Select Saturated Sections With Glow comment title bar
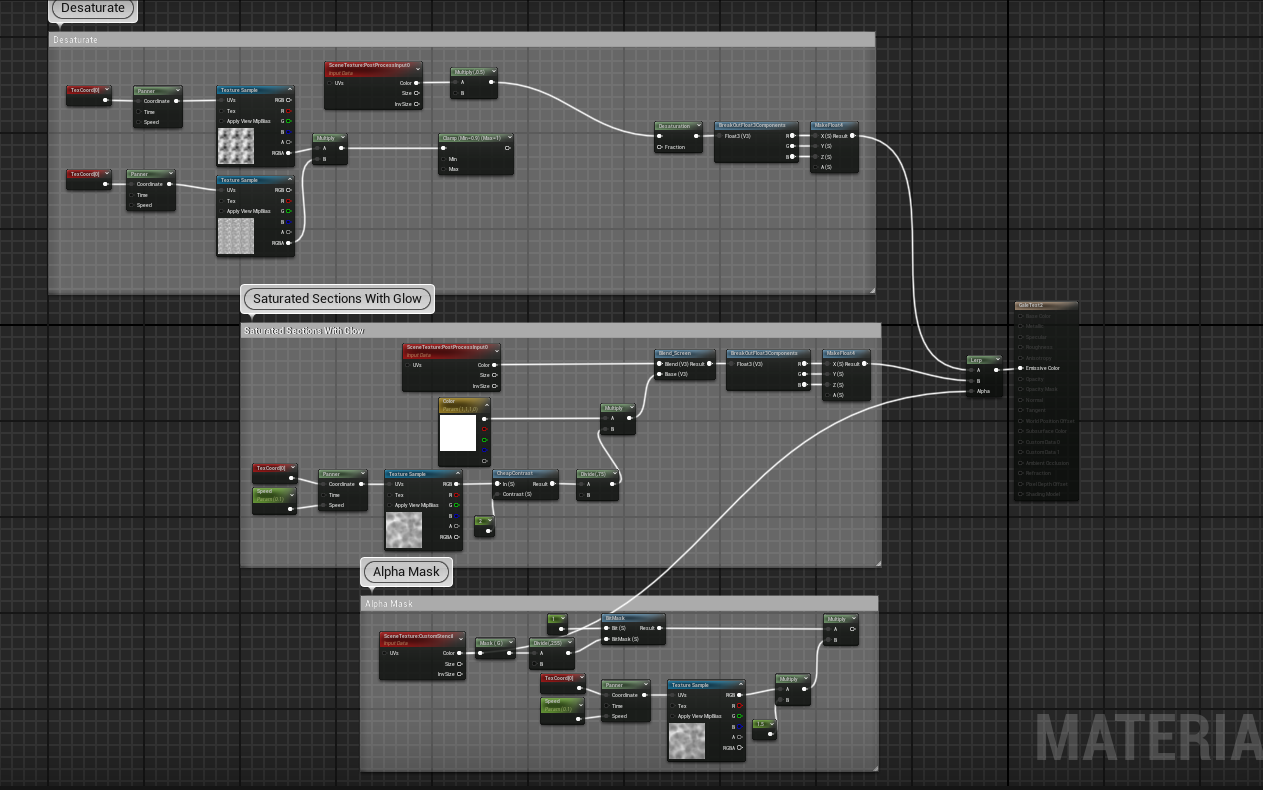 [x=561, y=330]
